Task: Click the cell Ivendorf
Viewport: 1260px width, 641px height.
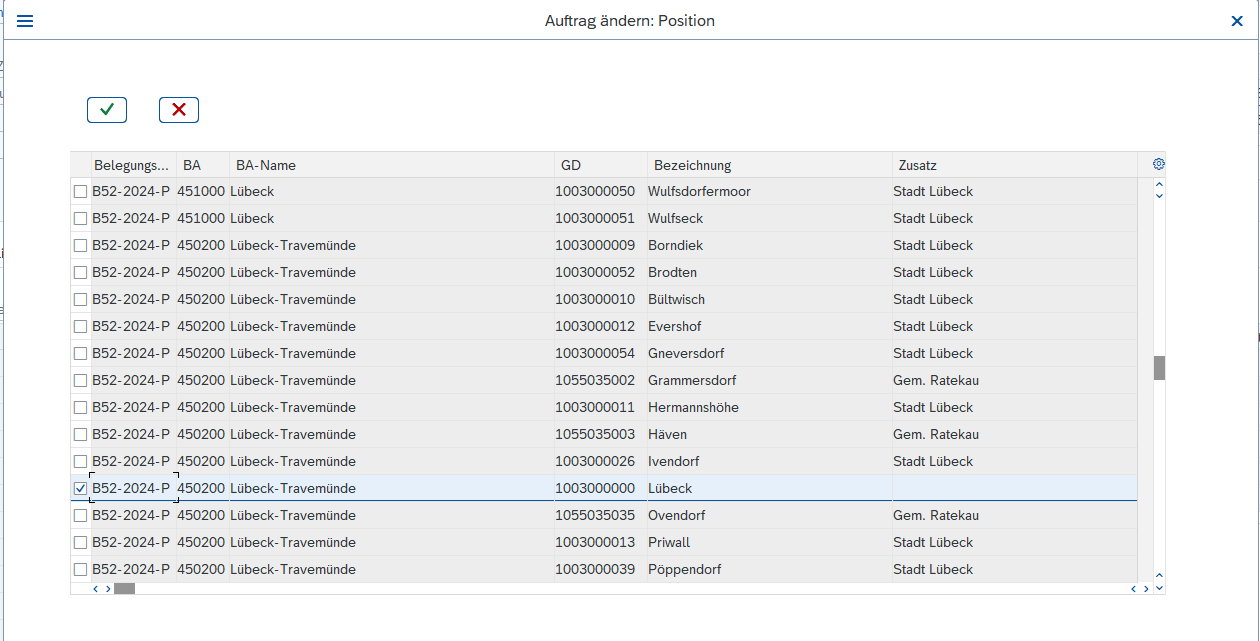Action: point(770,462)
